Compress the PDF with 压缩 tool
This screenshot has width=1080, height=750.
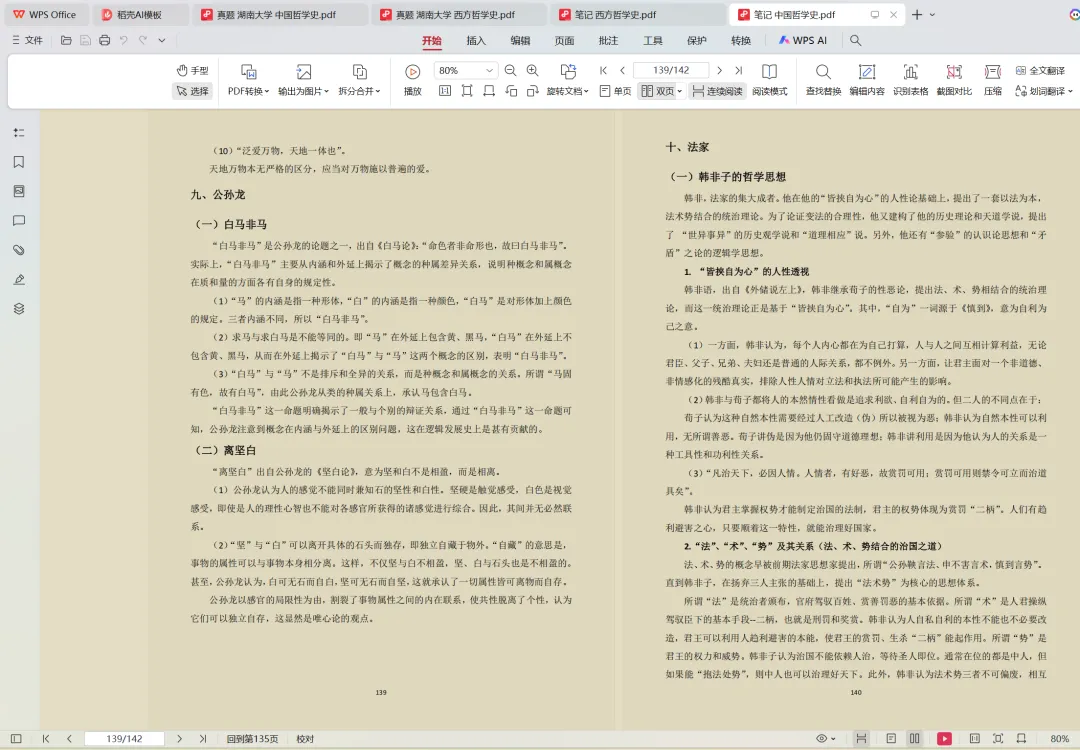pyautogui.click(x=992, y=80)
